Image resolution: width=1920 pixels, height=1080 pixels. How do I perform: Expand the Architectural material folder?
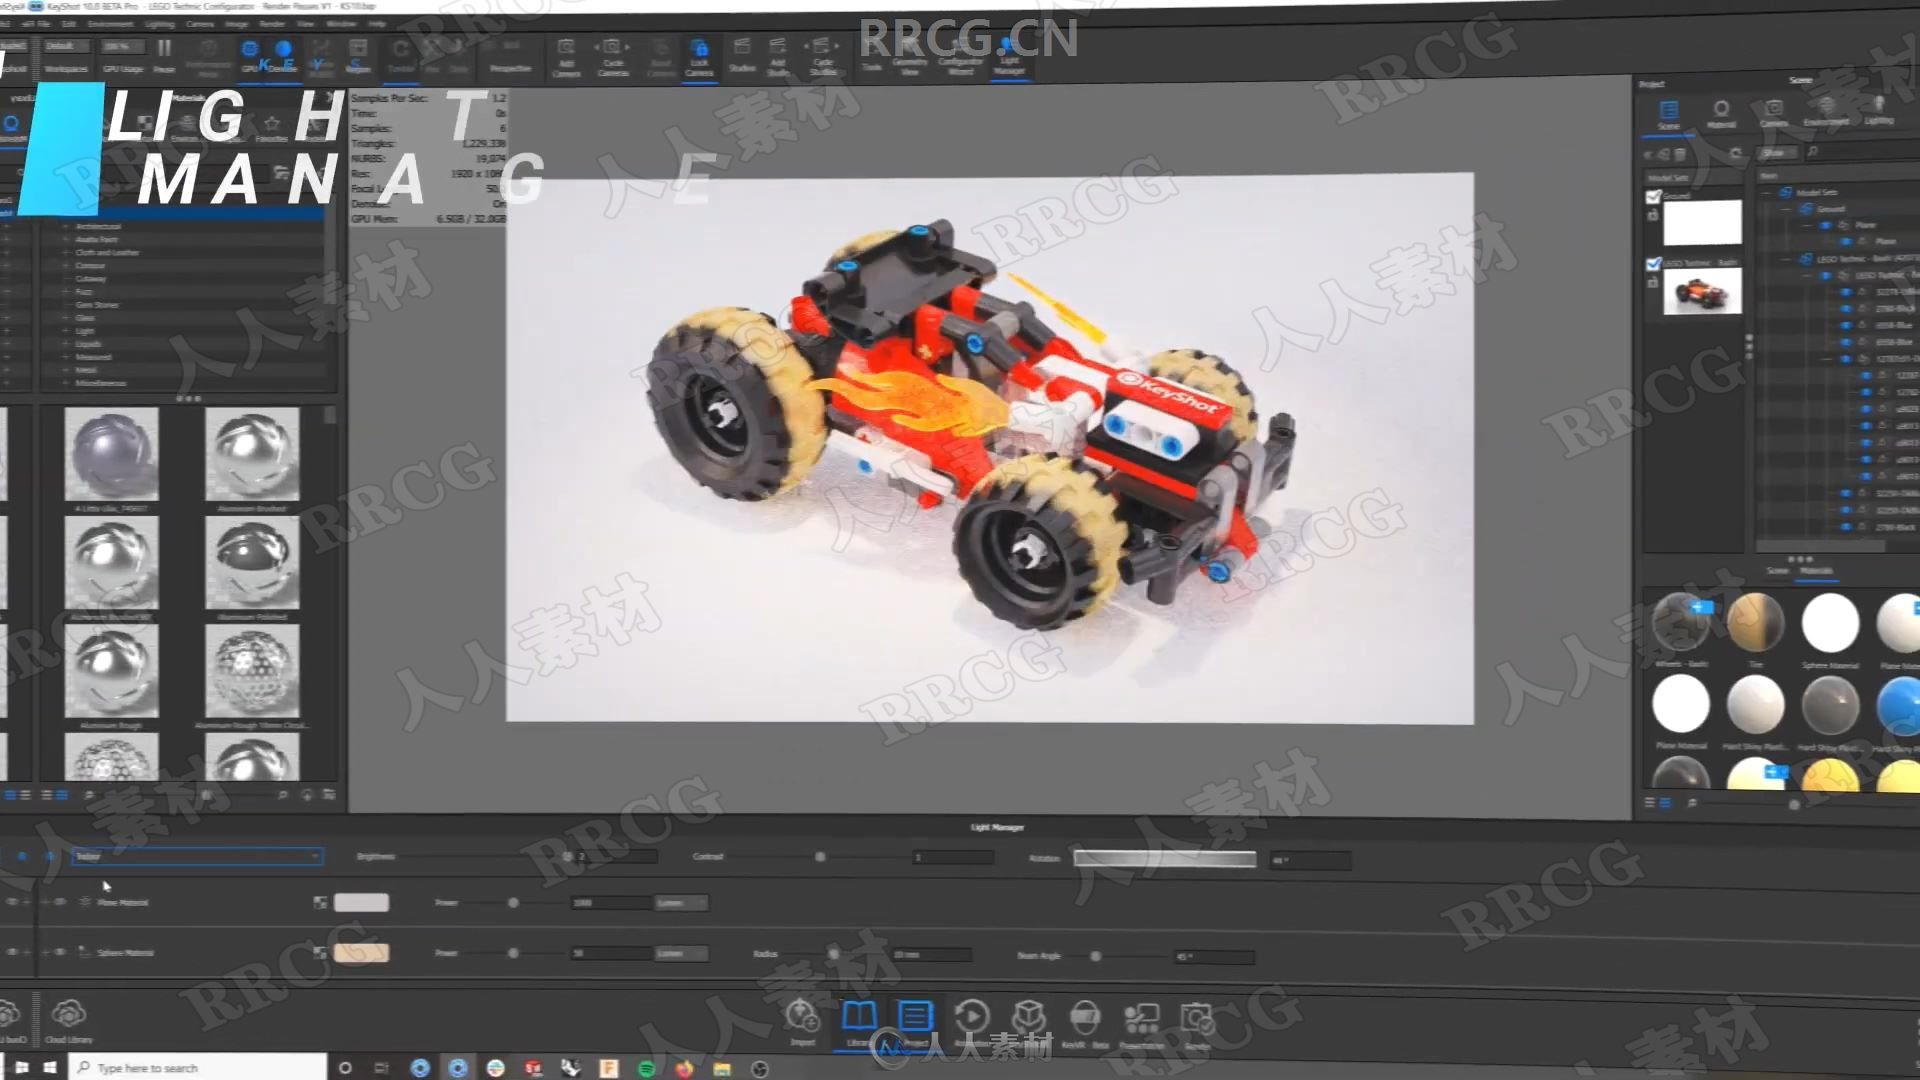66,227
